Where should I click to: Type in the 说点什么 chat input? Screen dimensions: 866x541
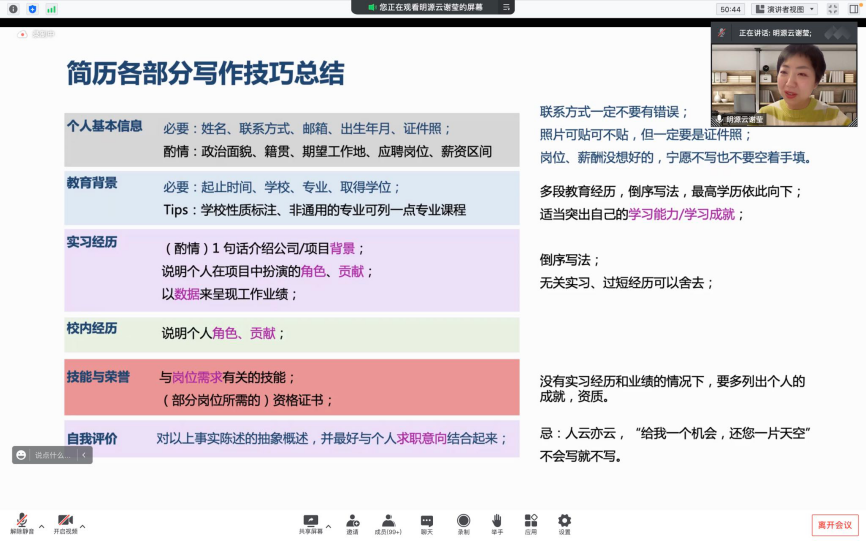(x=54, y=455)
